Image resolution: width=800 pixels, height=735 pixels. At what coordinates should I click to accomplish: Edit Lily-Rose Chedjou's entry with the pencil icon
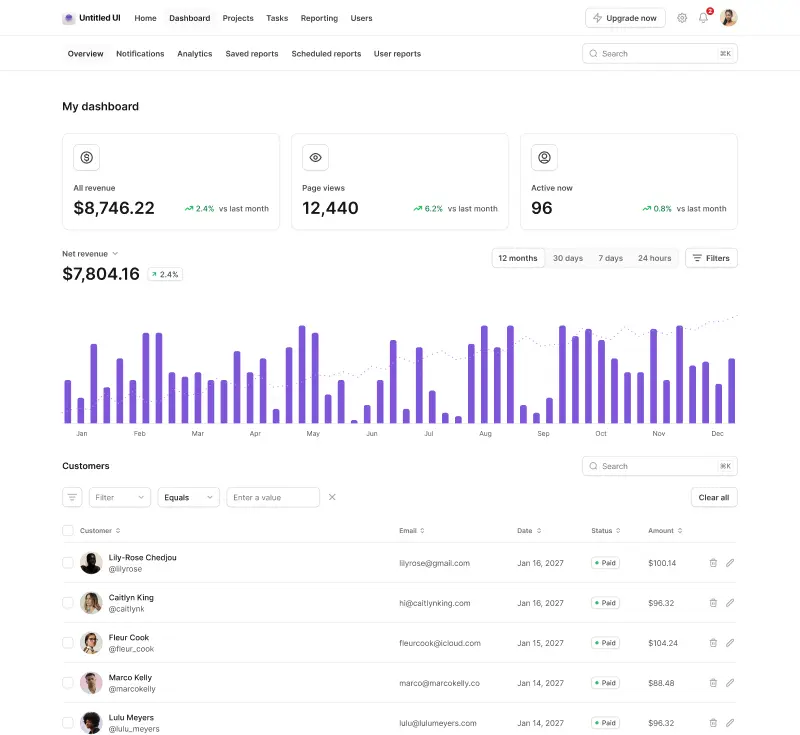[x=729, y=563]
